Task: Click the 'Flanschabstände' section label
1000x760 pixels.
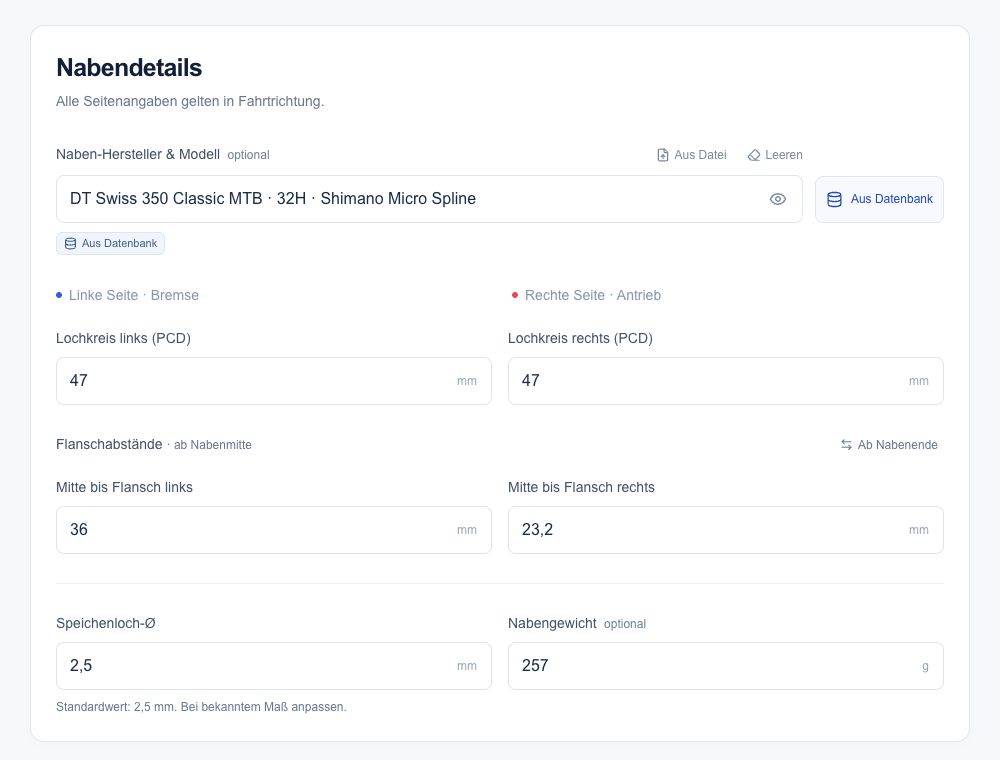Action: pyautogui.click(x=109, y=444)
